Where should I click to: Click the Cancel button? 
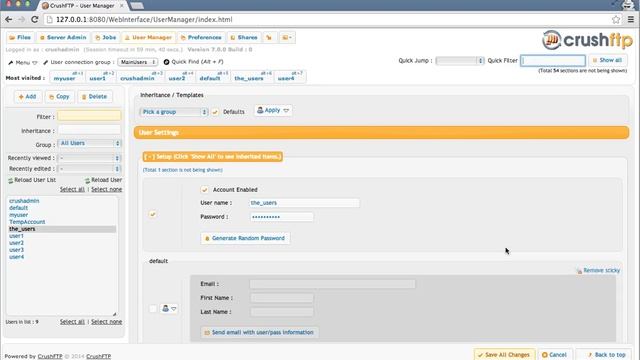pyautogui.click(x=554, y=355)
